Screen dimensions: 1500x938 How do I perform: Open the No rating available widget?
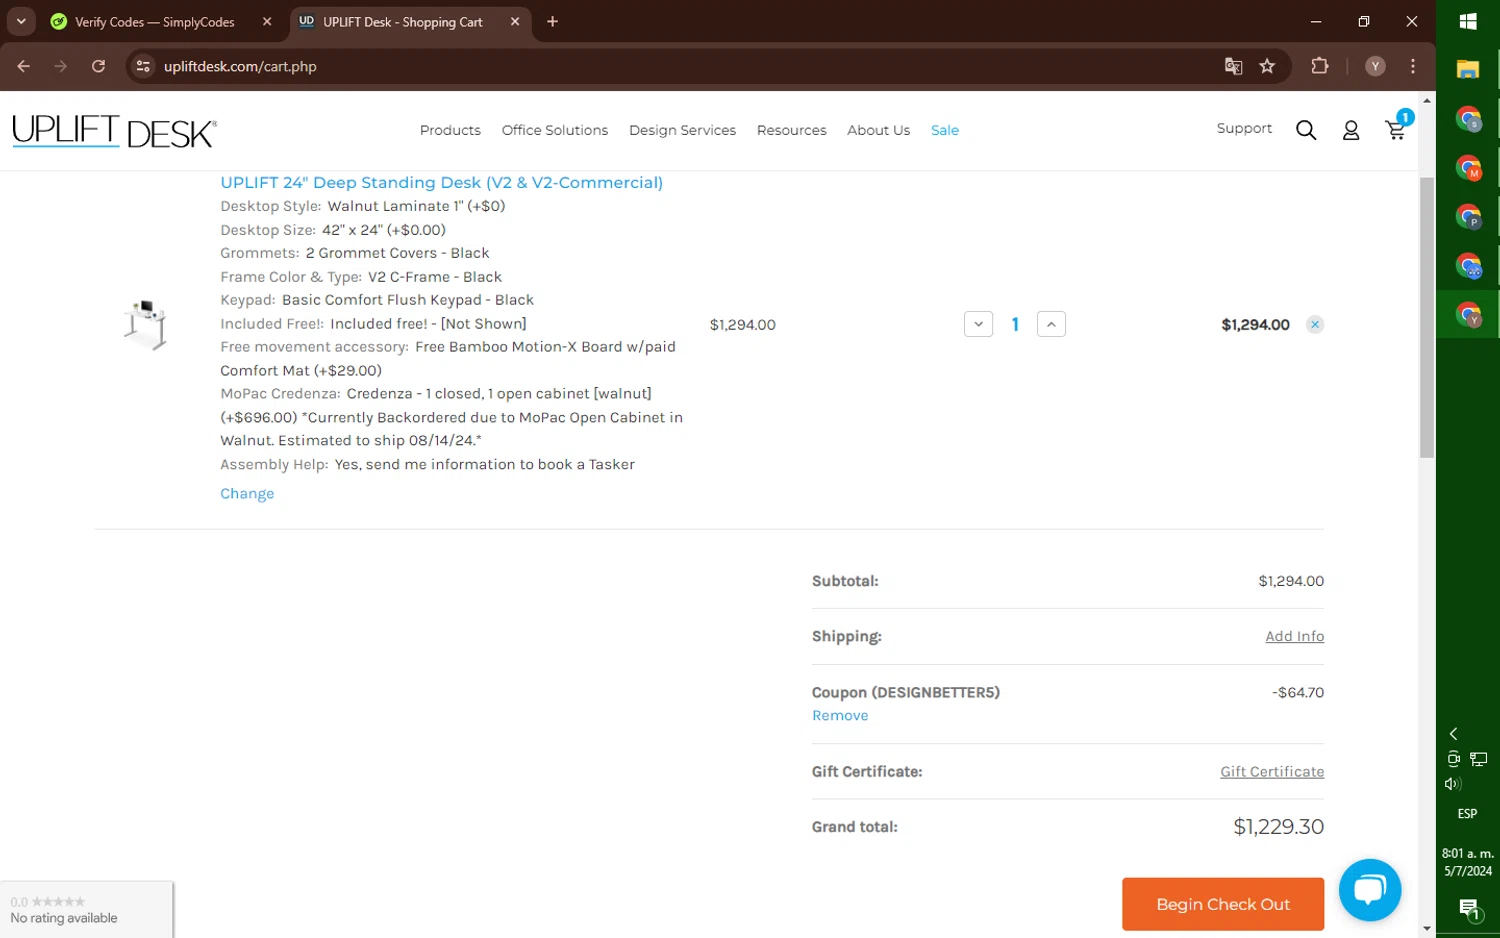[86, 909]
